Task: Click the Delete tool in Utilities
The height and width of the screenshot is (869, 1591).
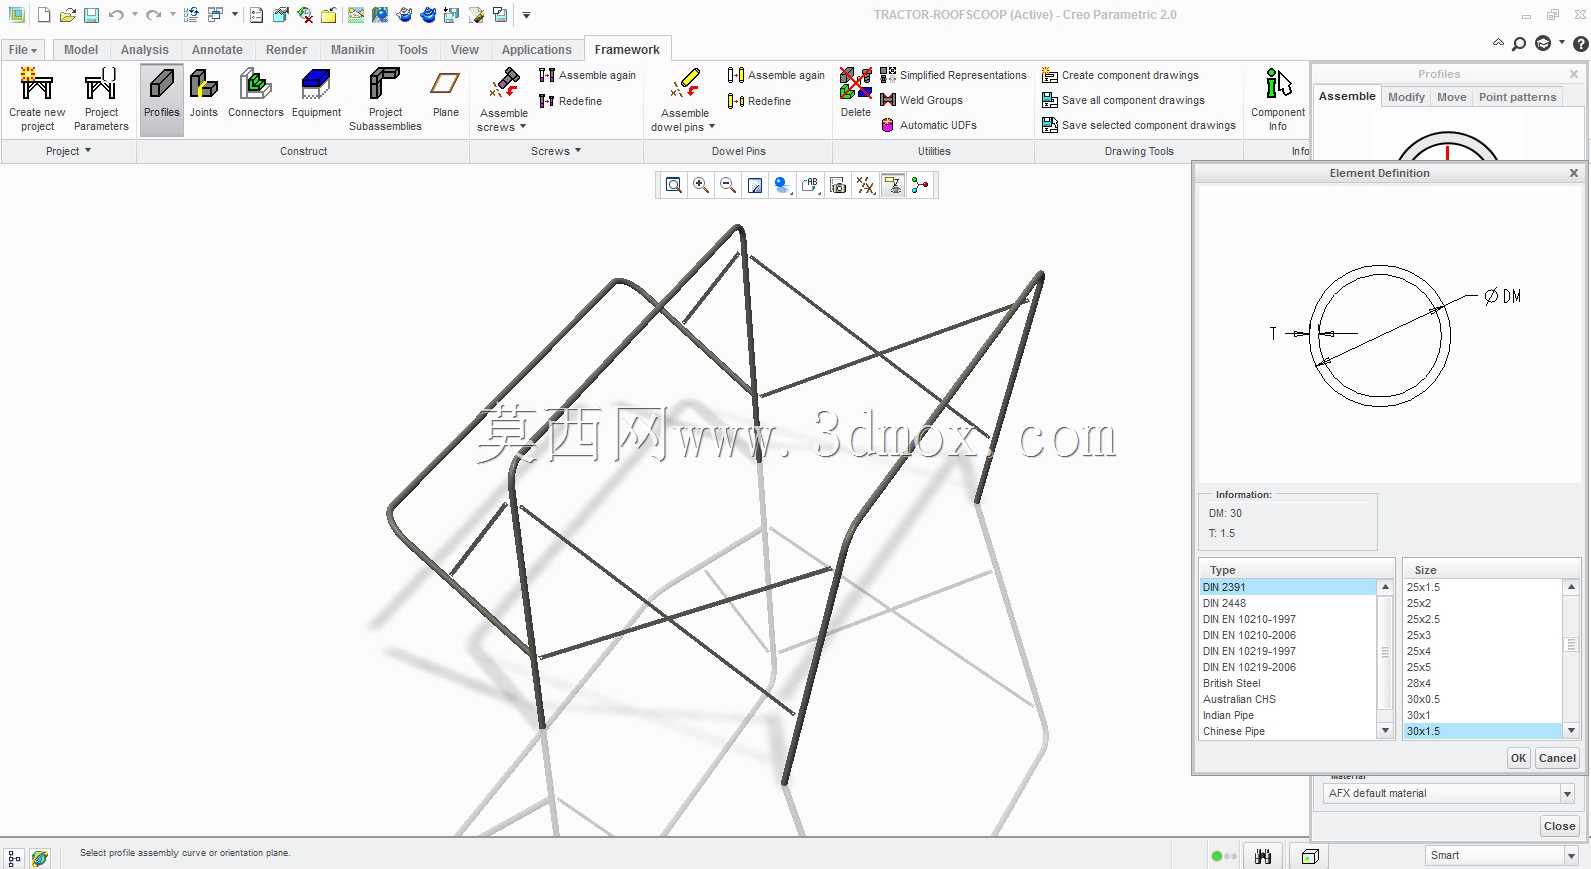Action: coord(855,93)
